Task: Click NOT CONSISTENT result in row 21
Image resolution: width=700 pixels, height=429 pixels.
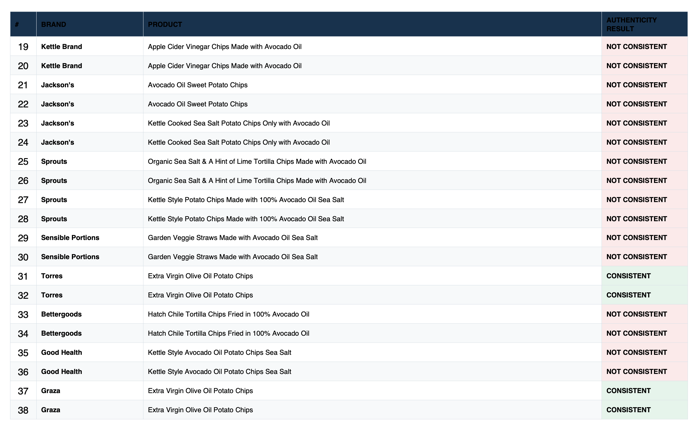Action: pos(636,85)
